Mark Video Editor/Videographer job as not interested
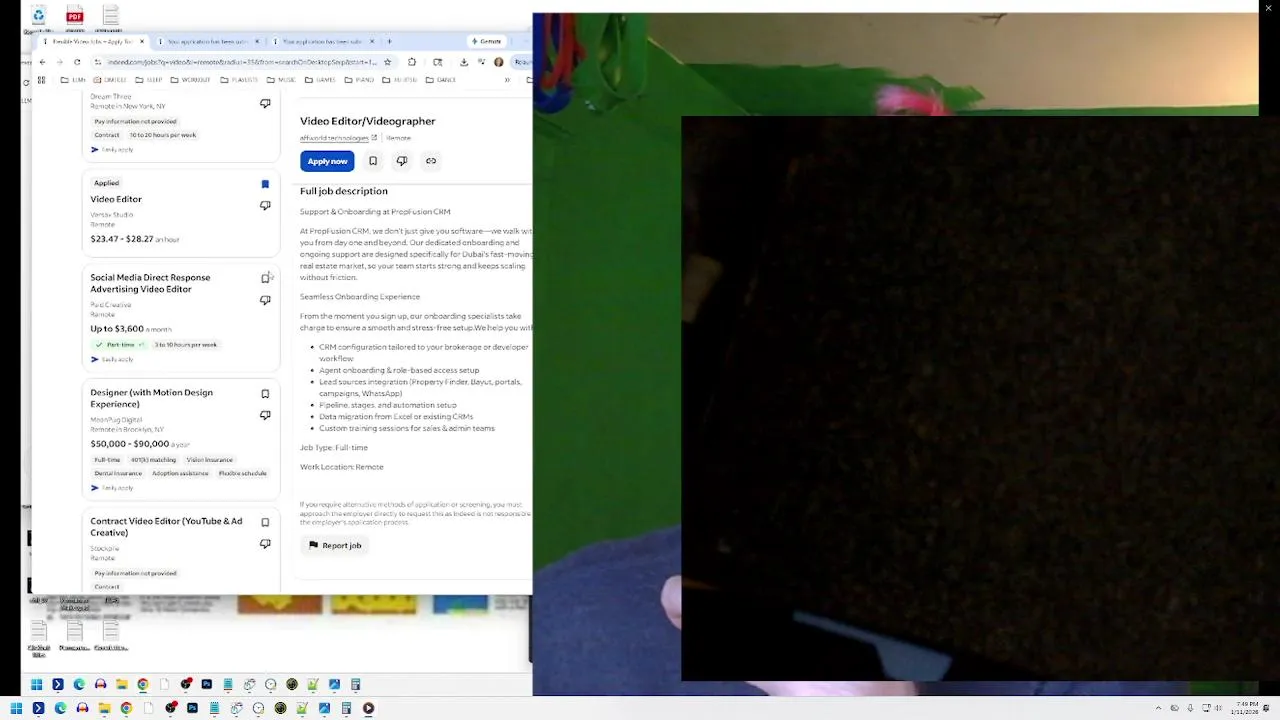Viewport: 1280px width, 720px height. pyautogui.click(x=402, y=161)
